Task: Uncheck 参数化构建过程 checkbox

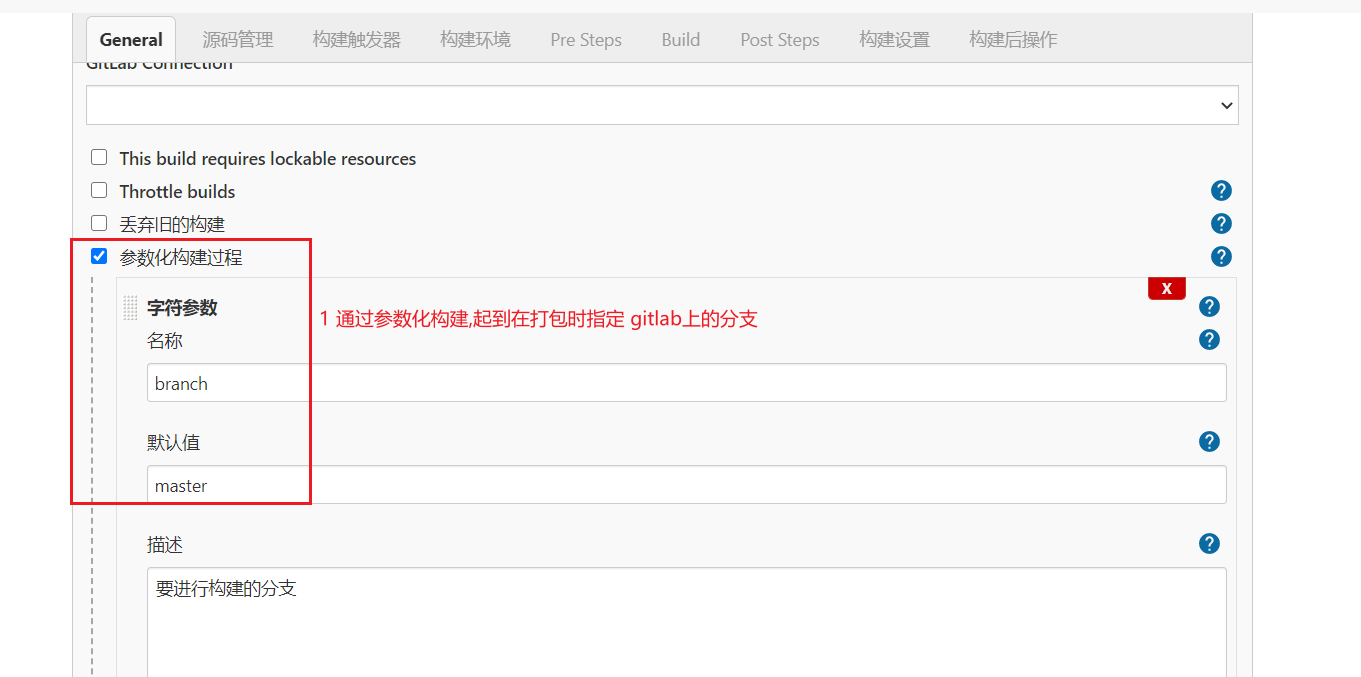Action: [x=99, y=256]
